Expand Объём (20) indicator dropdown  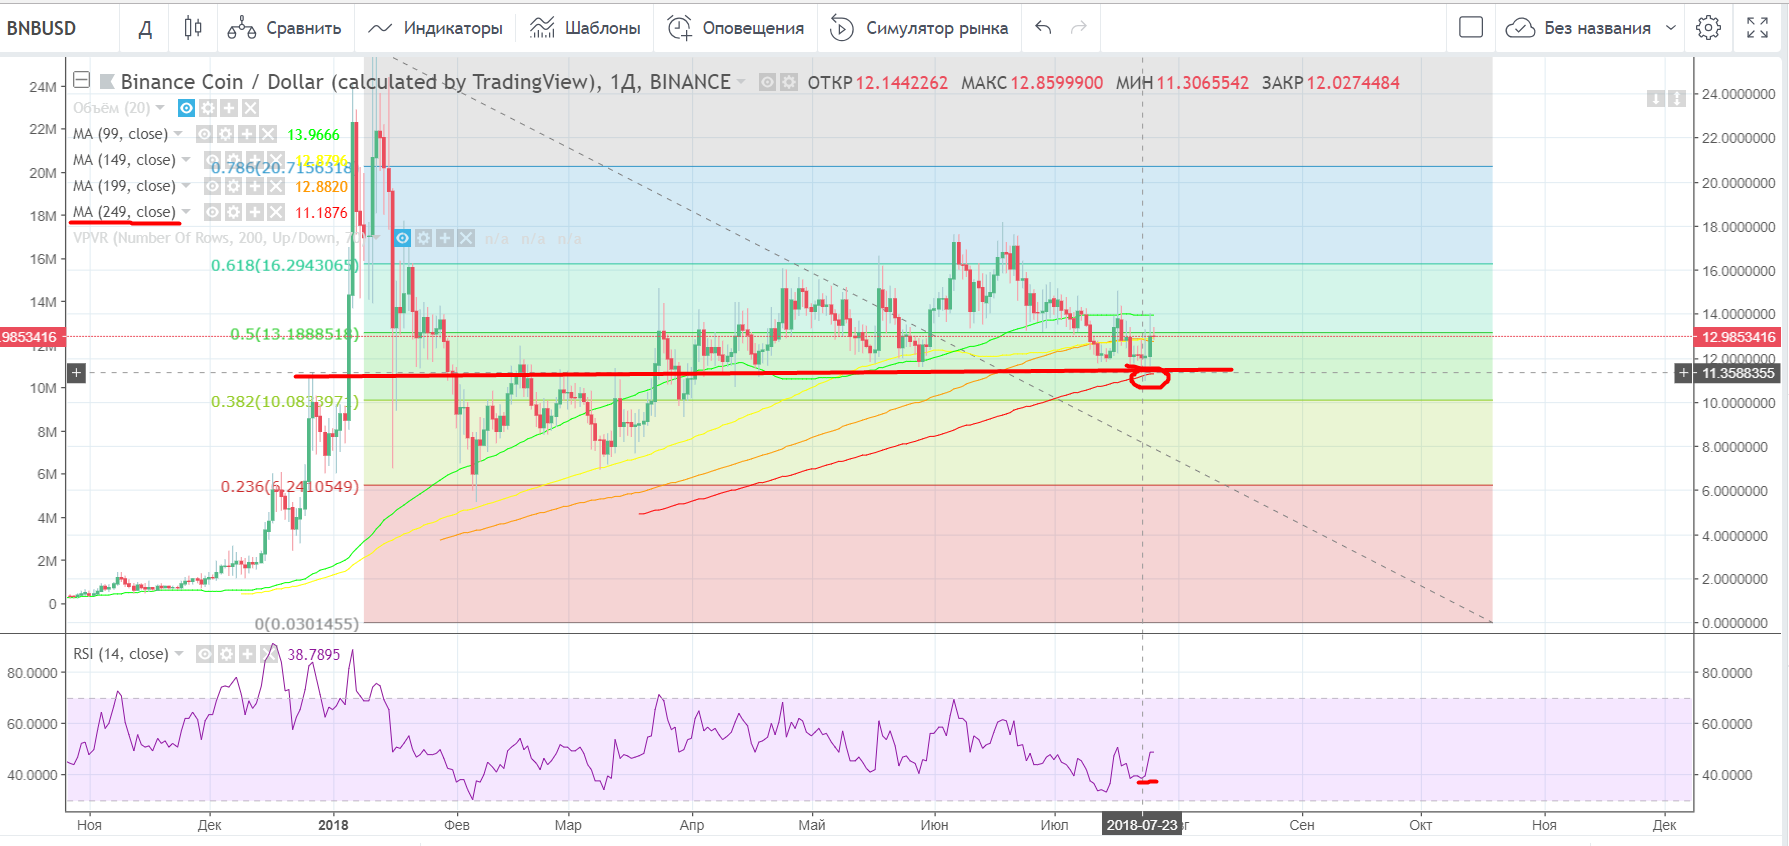pos(160,108)
